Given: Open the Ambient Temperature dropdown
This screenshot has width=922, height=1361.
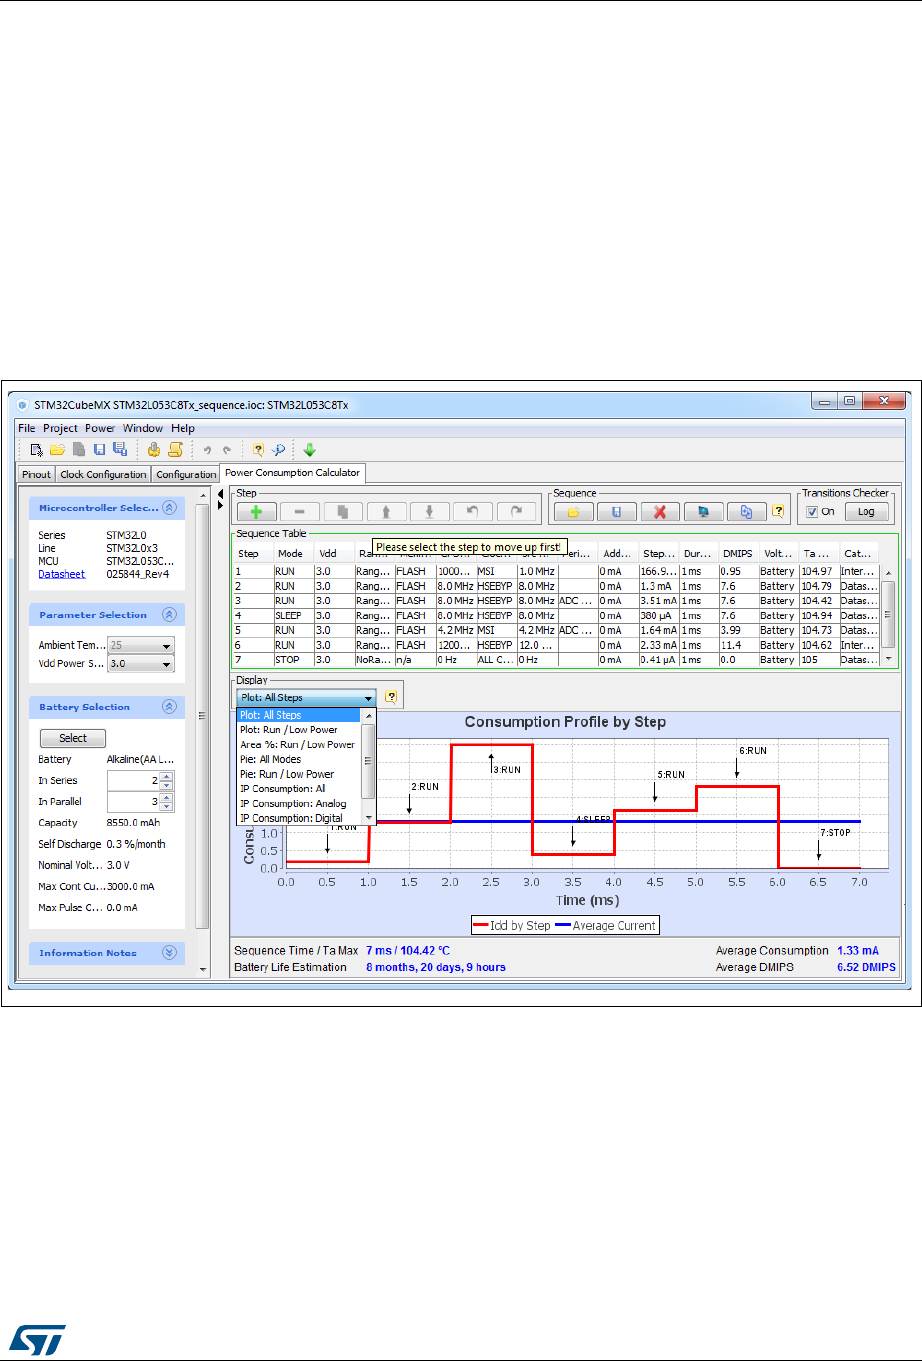Looking at the screenshot, I should coord(141,645).
